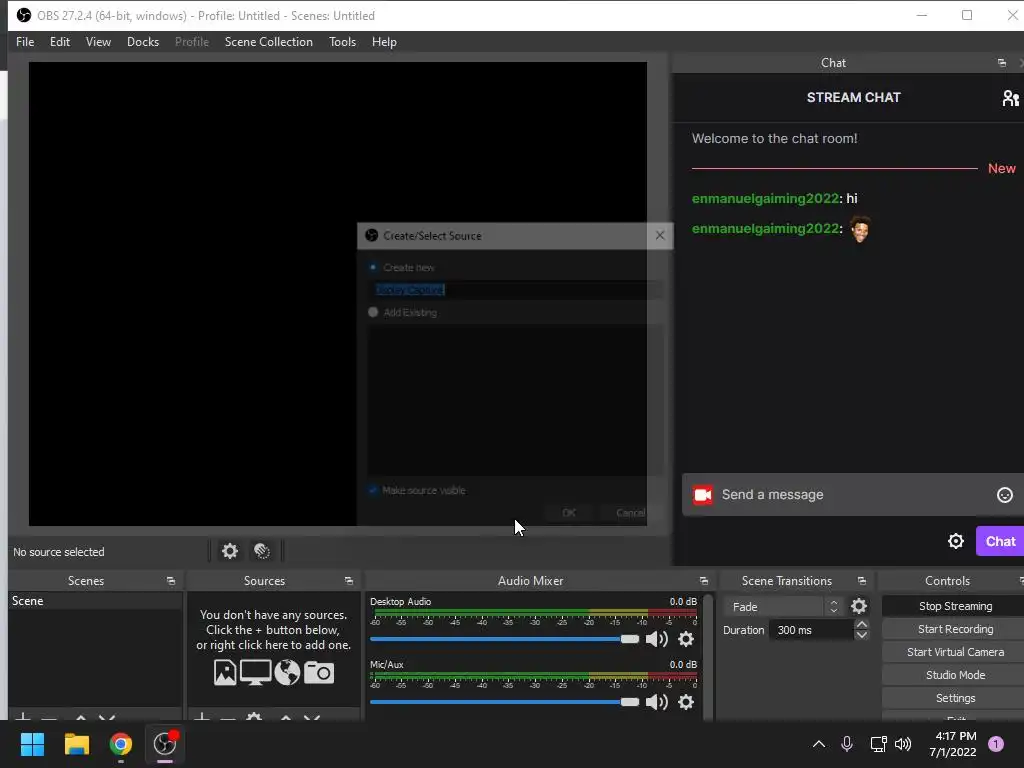Click the Duration 300 ms field
This screenshot has width=1024, height=768.
point(811,630)
